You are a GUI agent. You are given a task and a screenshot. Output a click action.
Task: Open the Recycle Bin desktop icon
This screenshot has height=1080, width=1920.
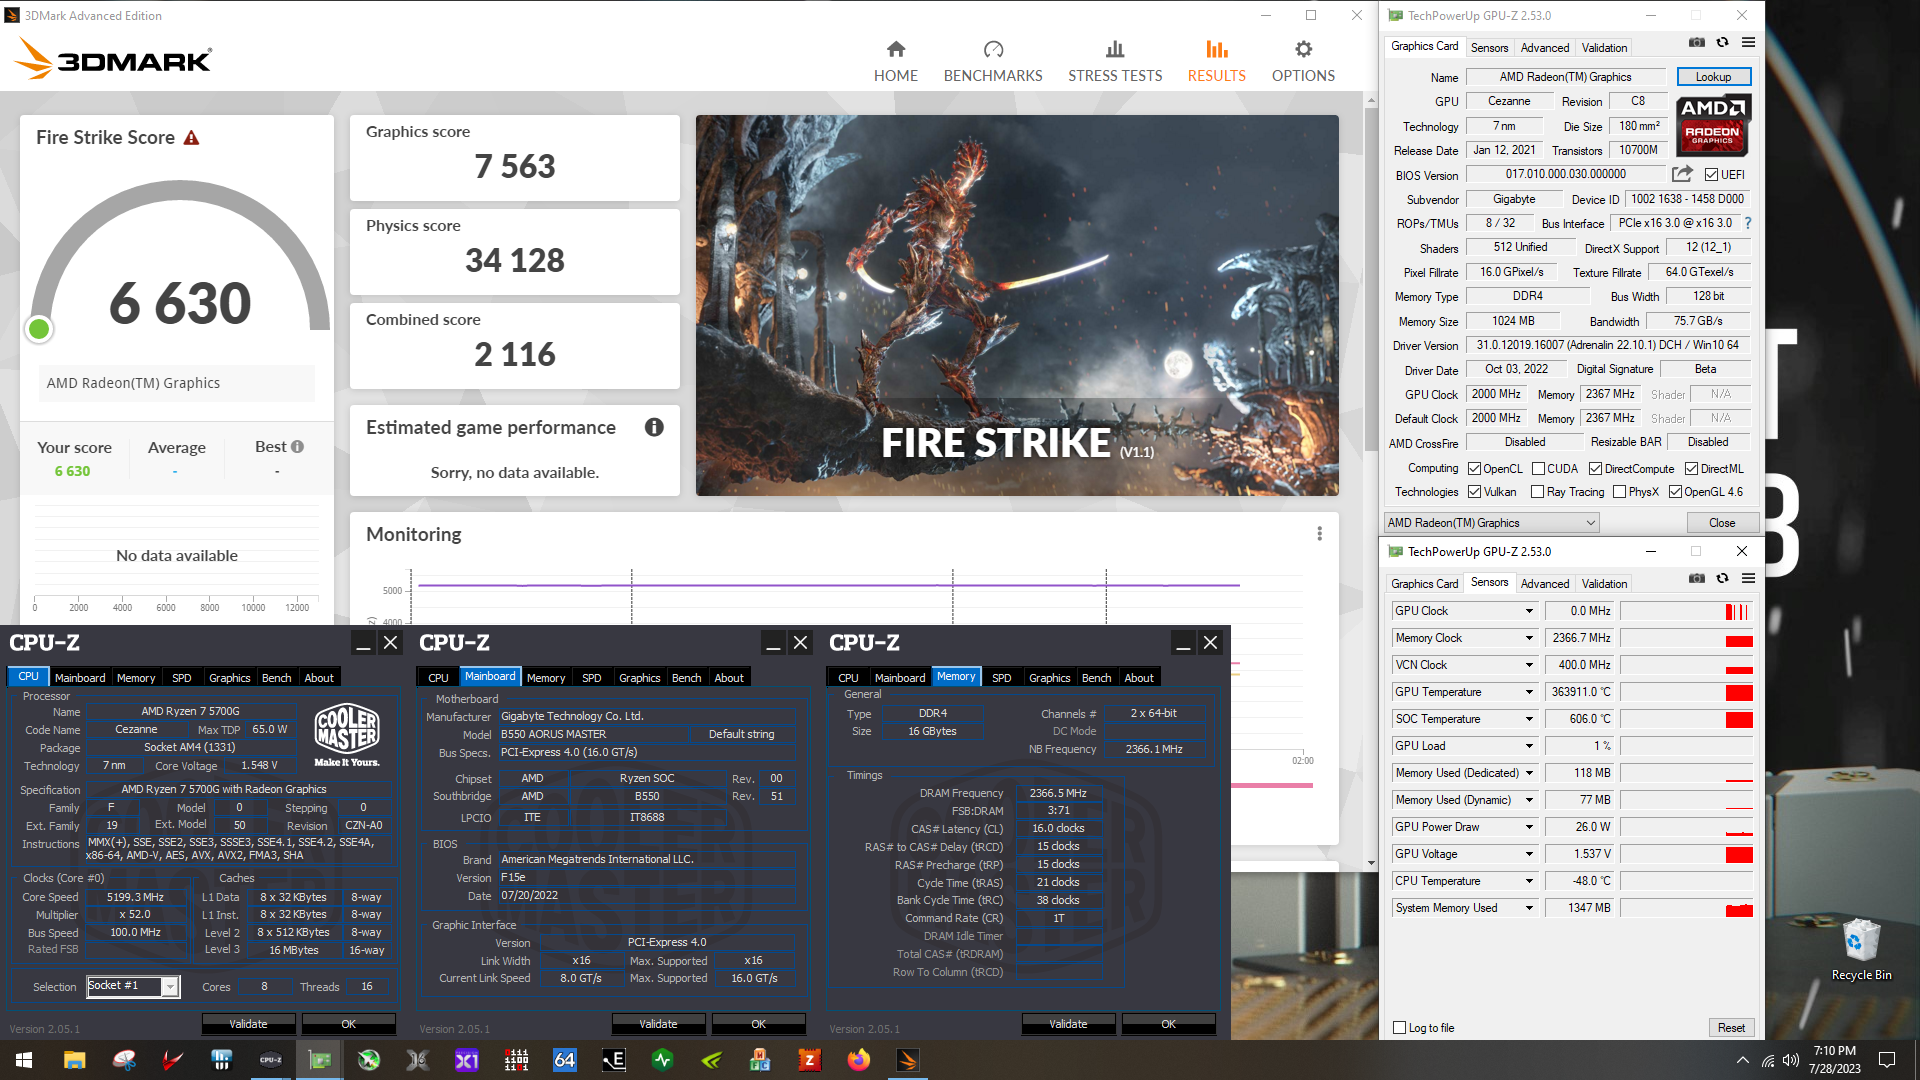click(x=1861, y=949)
